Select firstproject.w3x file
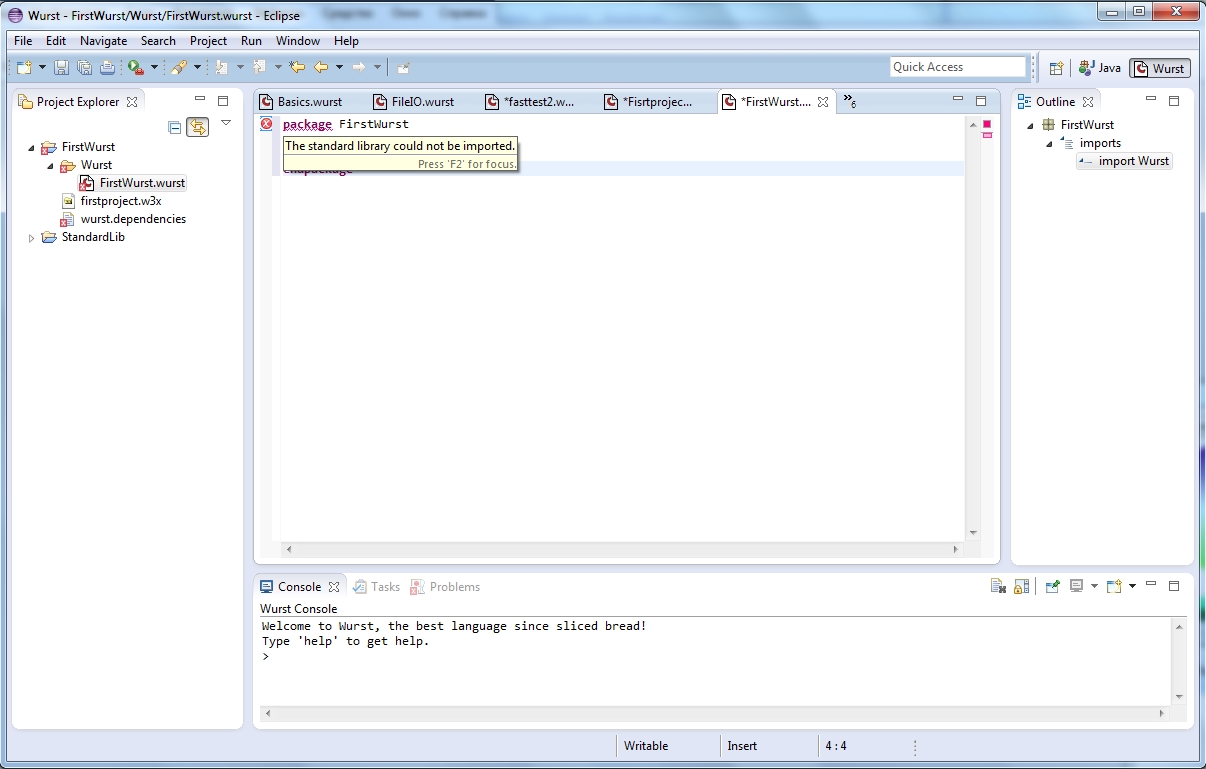Viewport: 1206px width, 769px height. tap(112, 201)
